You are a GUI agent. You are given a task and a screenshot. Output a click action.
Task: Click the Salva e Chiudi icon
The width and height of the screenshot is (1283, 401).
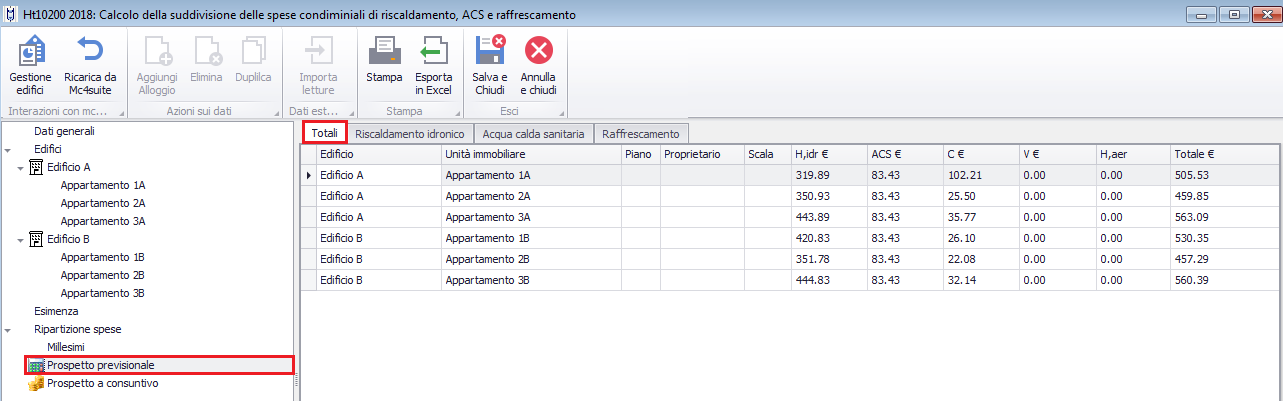coord(490,52)
